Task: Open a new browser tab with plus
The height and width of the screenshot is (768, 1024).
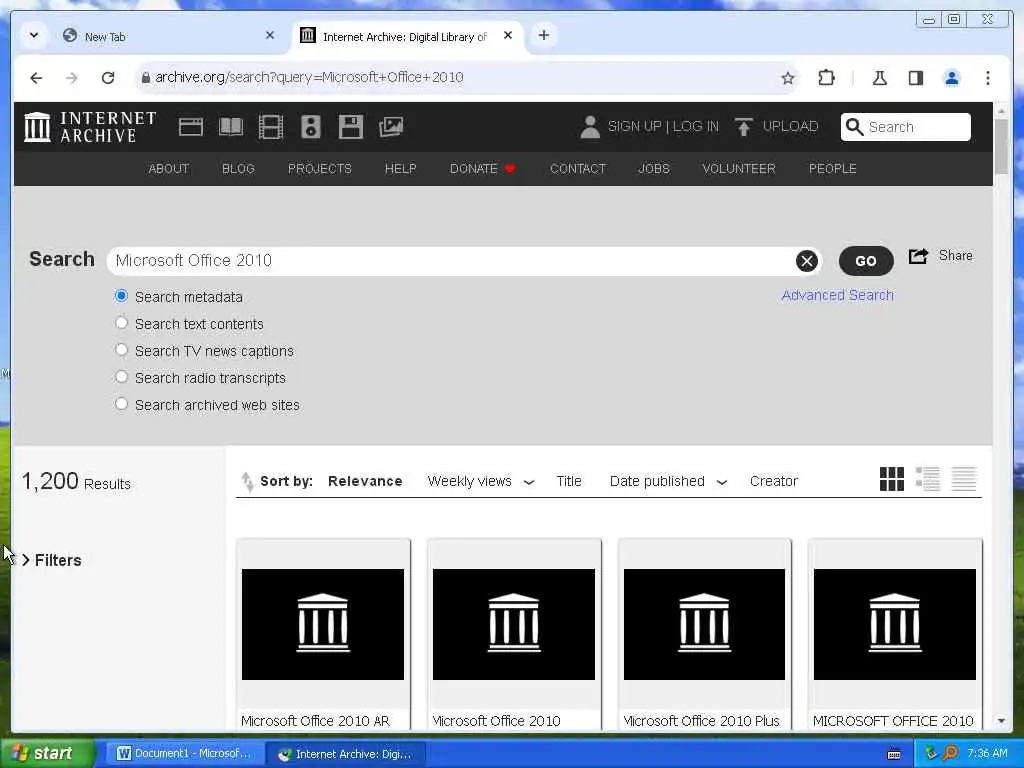Action: pyautogui.click(x=543, y=35)
